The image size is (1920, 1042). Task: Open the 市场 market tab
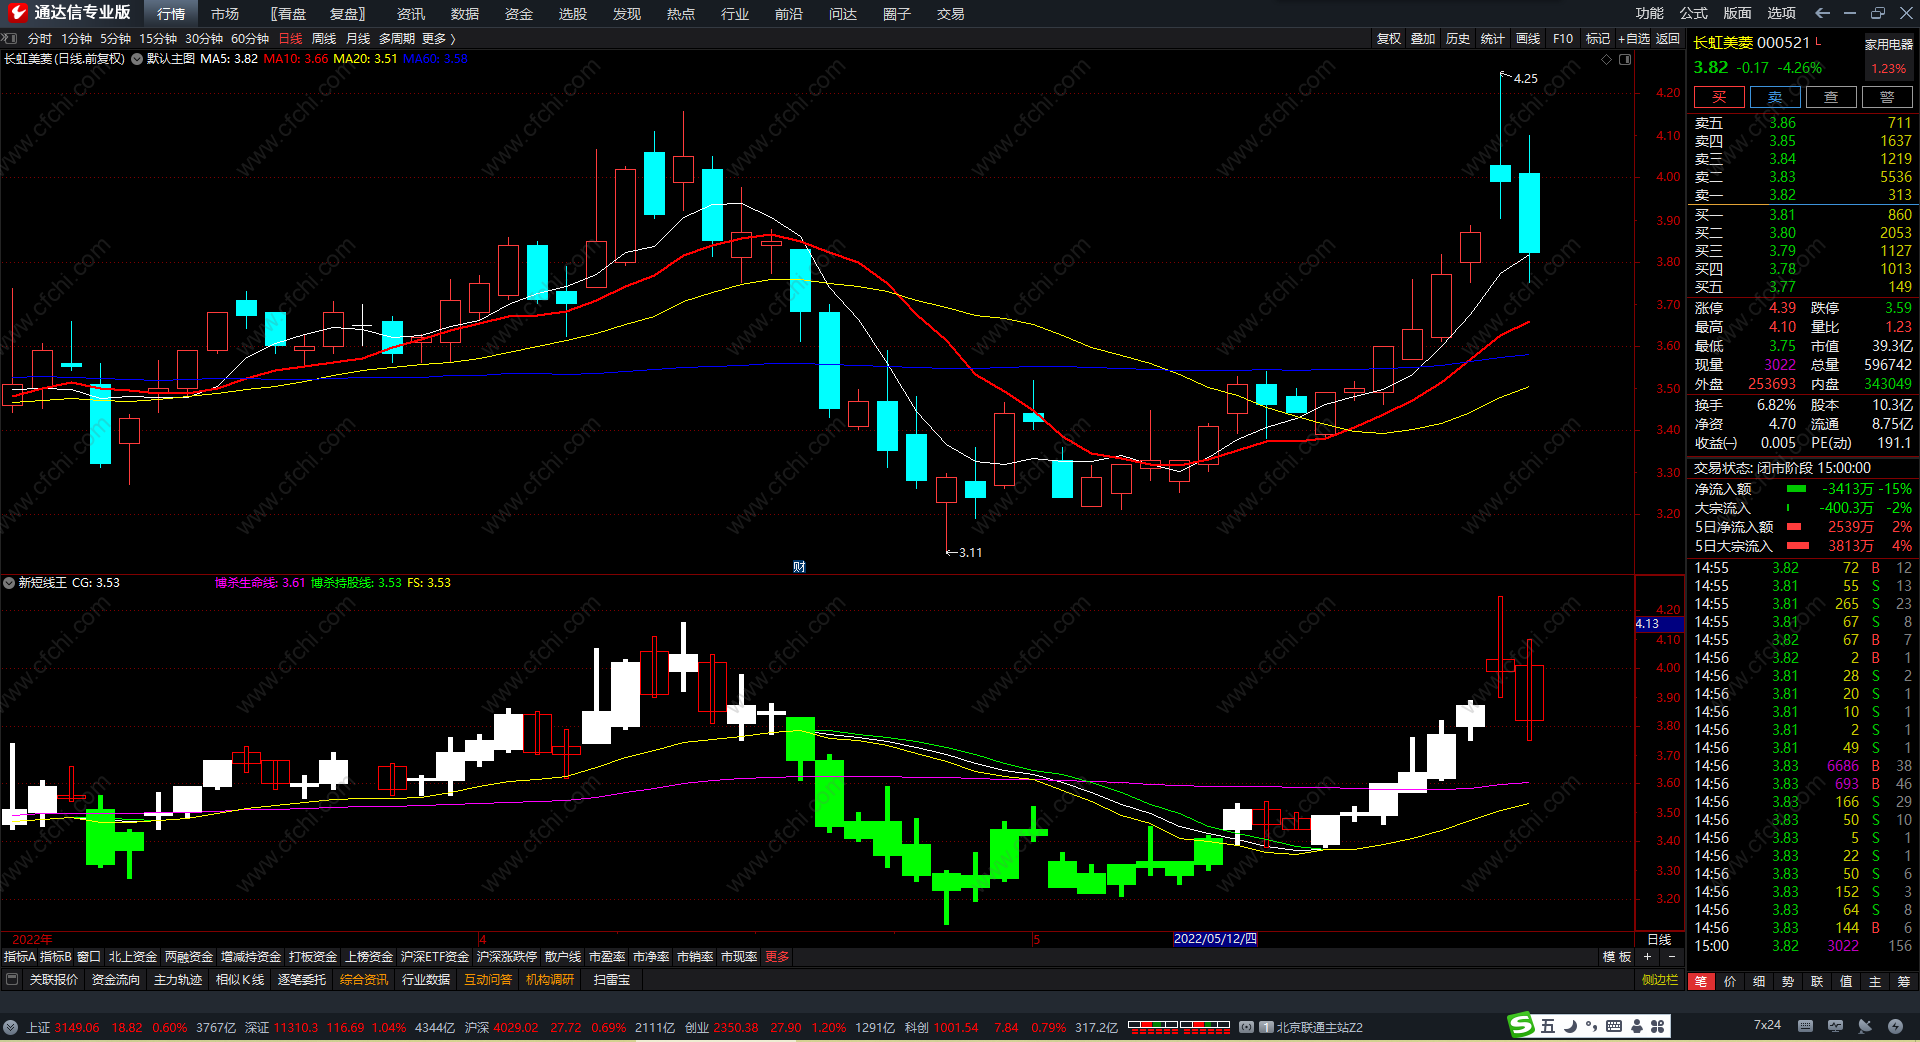(225, 13)
